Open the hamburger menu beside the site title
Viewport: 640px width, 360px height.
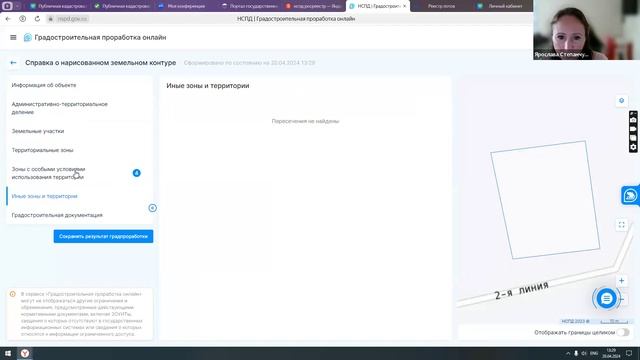click(13, 38)
